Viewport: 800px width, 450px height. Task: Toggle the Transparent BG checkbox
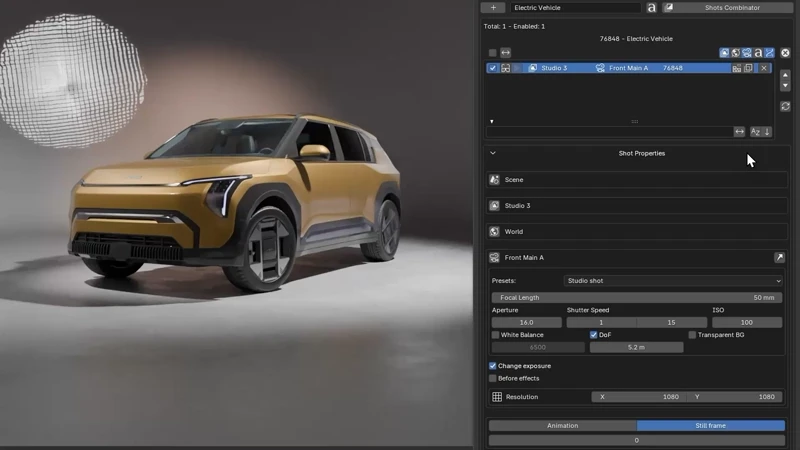[692, 335]
